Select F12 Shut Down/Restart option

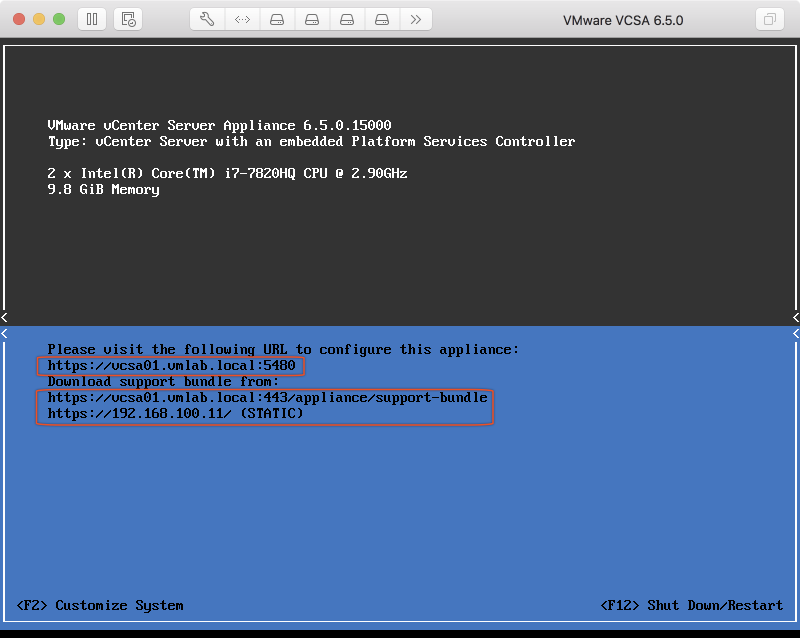click(x=691, y=605)
